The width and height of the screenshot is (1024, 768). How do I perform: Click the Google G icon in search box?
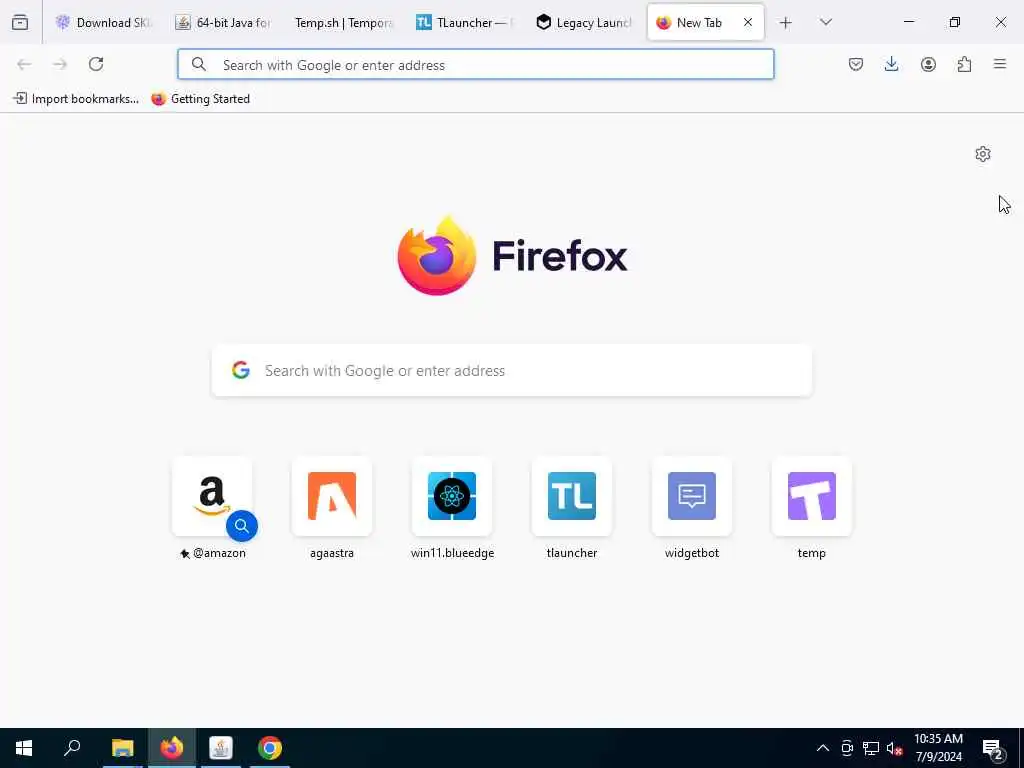[241, 370]
